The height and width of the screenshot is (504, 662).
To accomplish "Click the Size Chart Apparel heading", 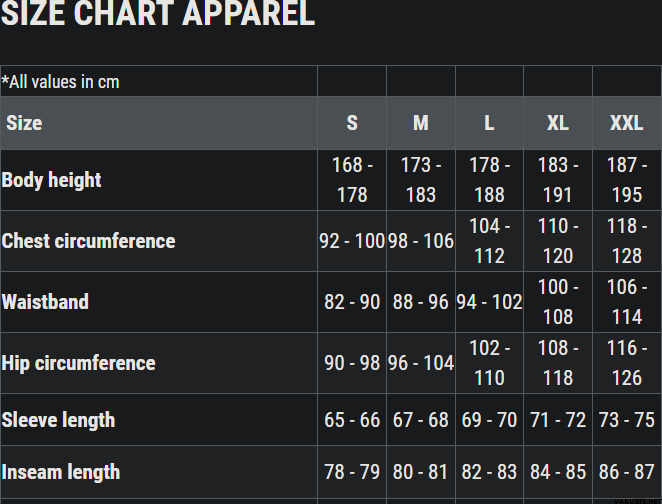I will (158, 14).
